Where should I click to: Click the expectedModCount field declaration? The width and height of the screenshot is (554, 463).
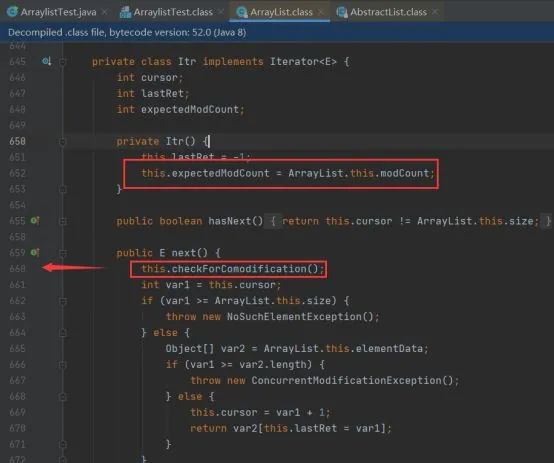pos(180,109)
